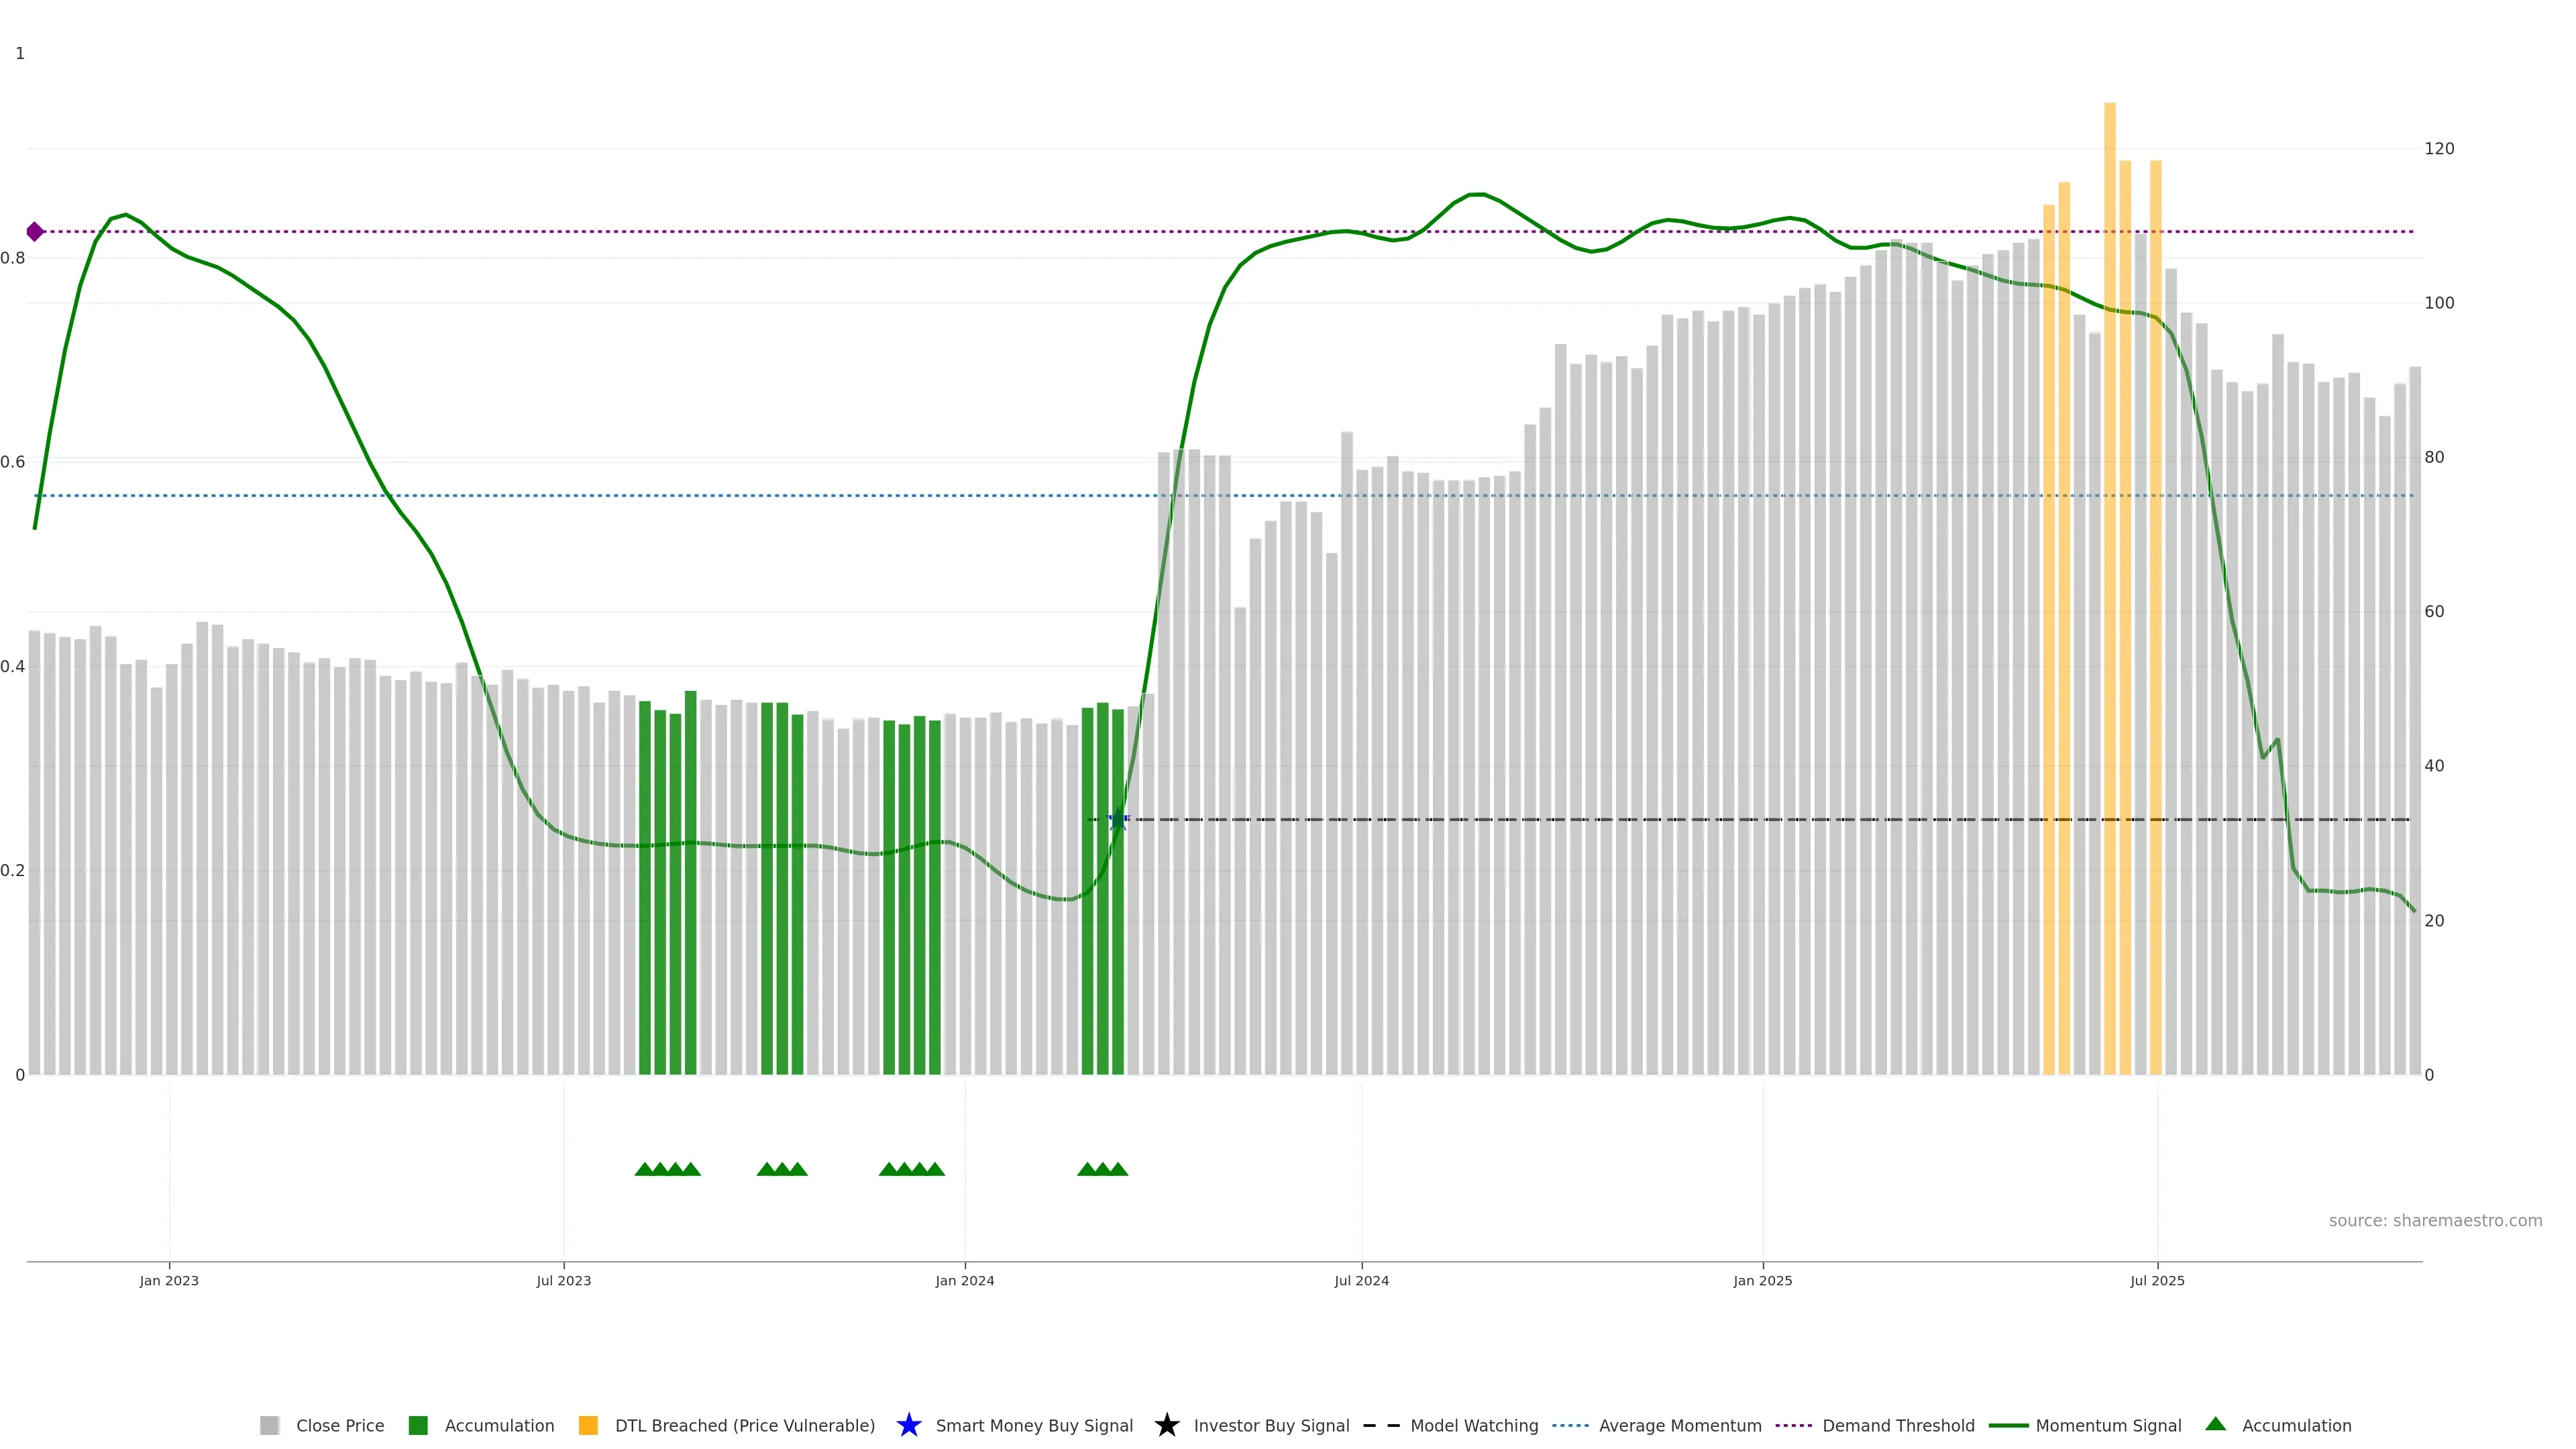Click the Jul 2024 axis label
The height and width of the screenshot is (1449, 2576).
click(1361, 1280)
